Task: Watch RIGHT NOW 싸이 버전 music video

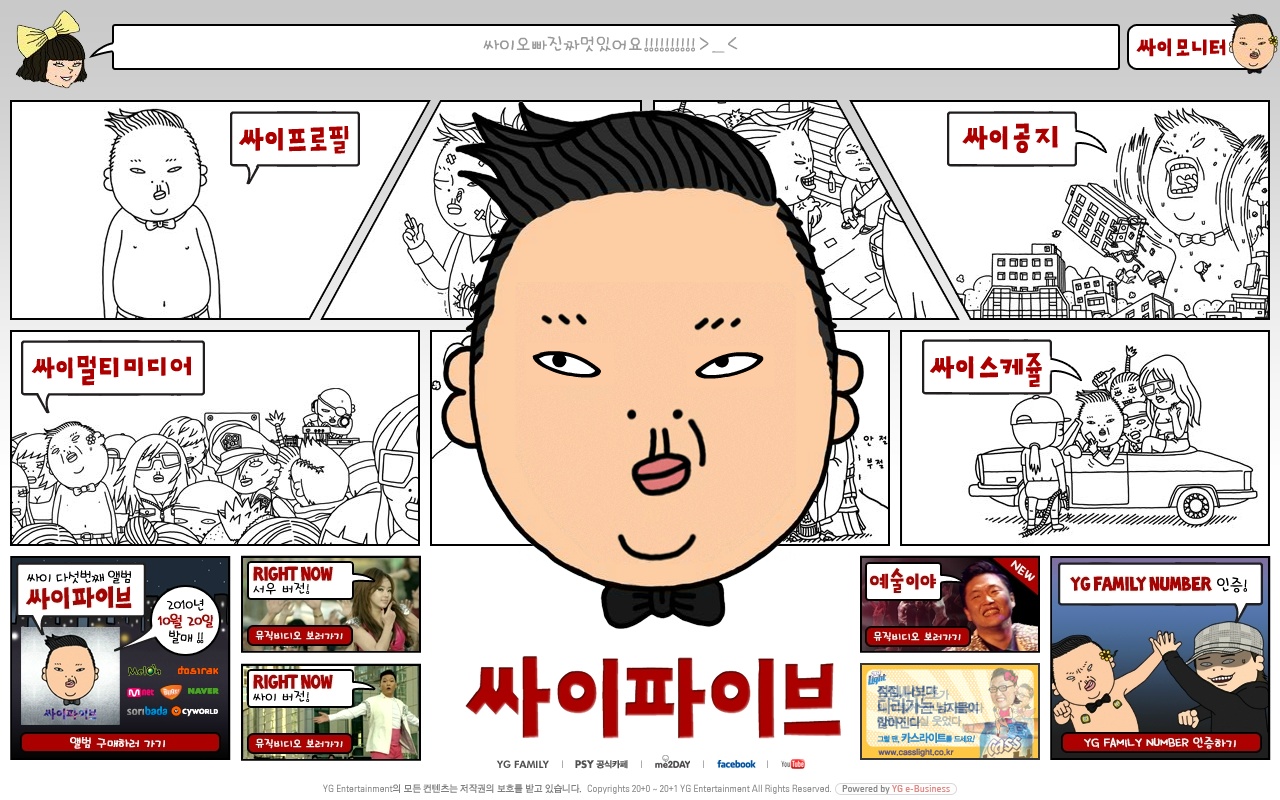Action: point(331,712)
